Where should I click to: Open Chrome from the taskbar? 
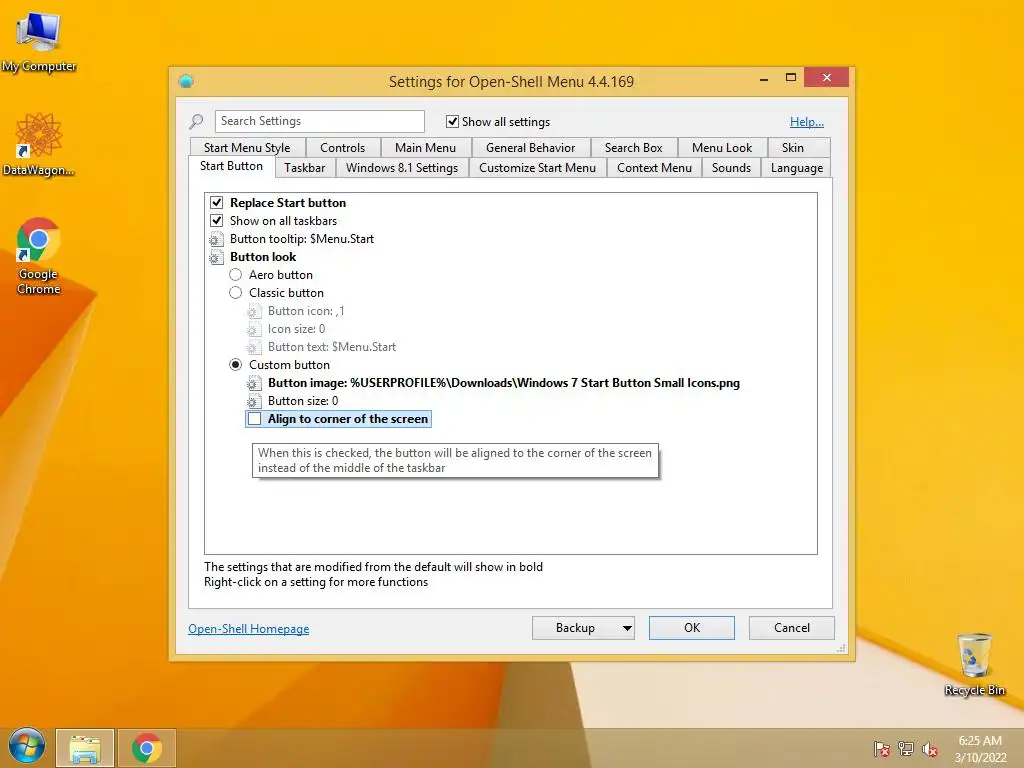point(146,748)
